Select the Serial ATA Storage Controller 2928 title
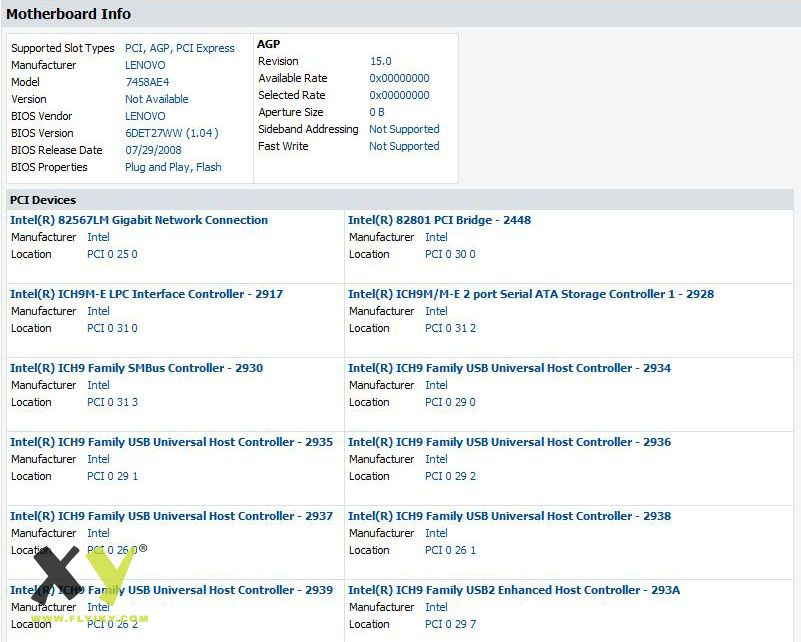Screen dimensions: 801x642 pos(531,294)
